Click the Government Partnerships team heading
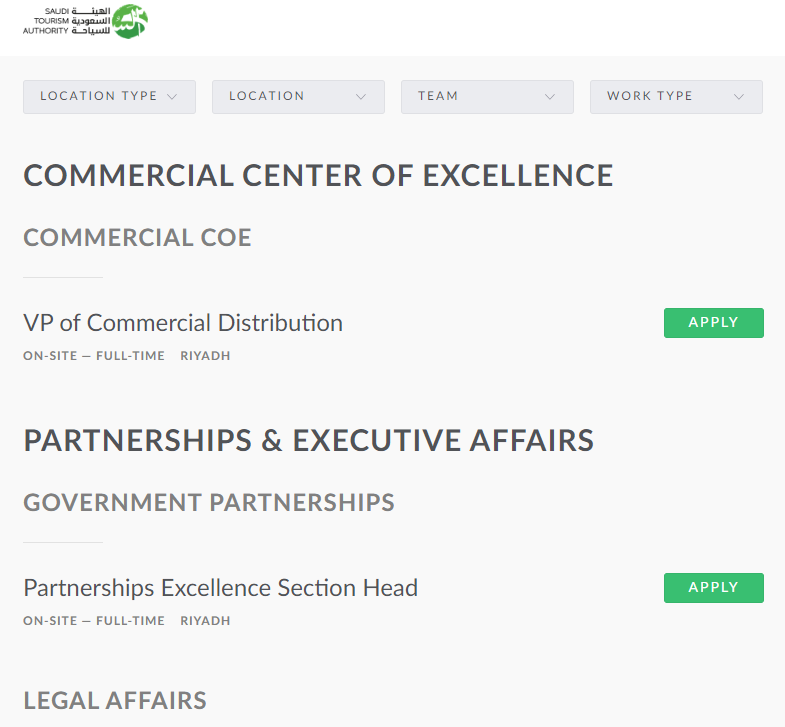 (x=209, y=502)
